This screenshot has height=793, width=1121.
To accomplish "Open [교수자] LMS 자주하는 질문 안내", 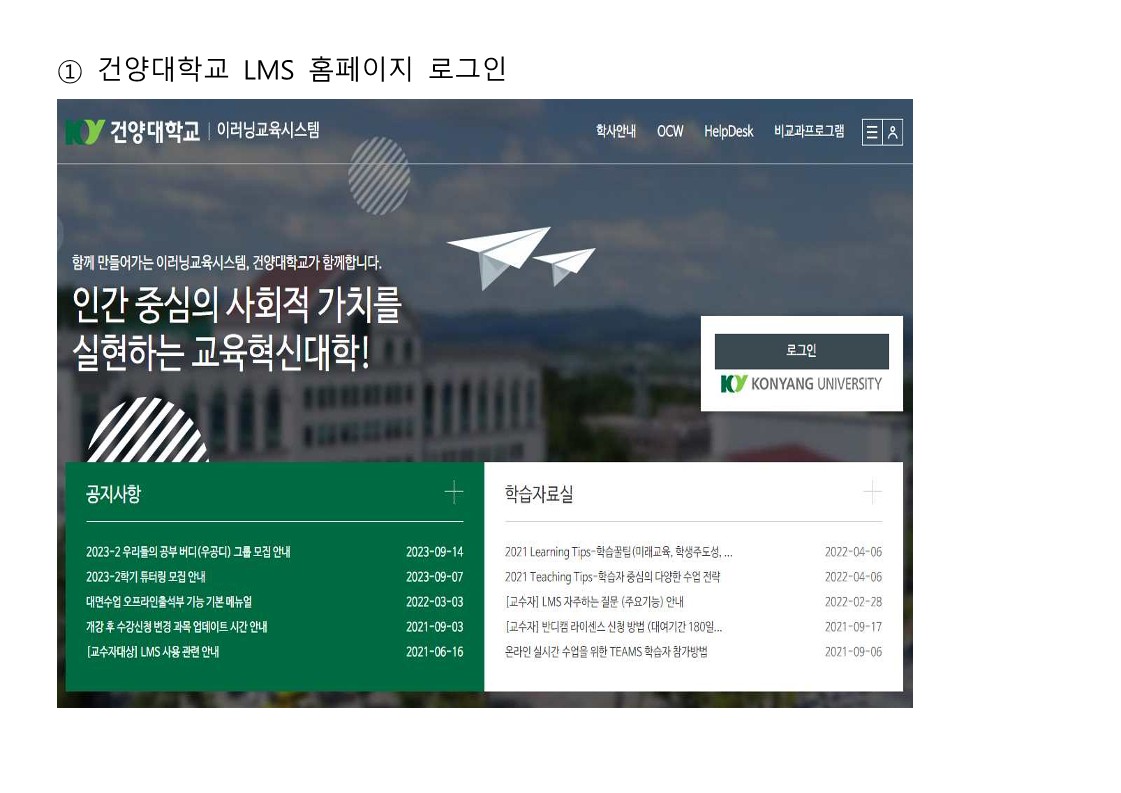I will [594, 602].
